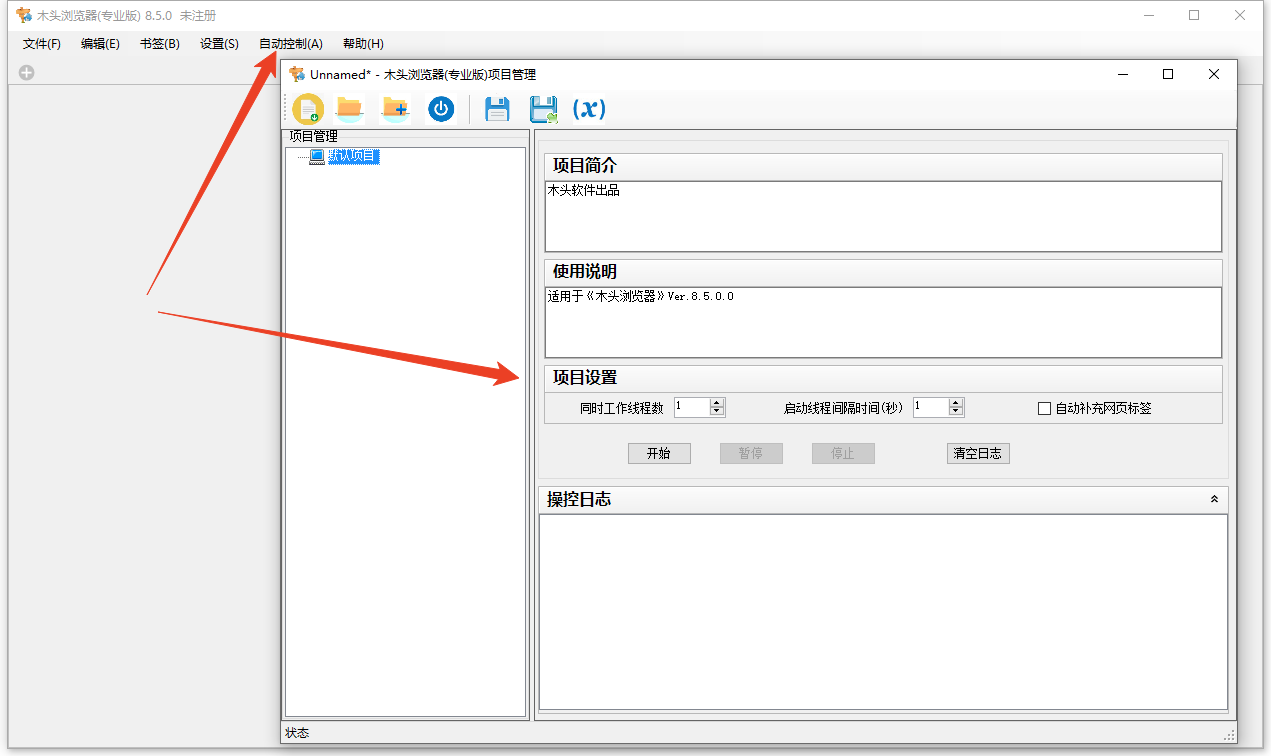Open the (x) variables editor icon

click(589, 110)
